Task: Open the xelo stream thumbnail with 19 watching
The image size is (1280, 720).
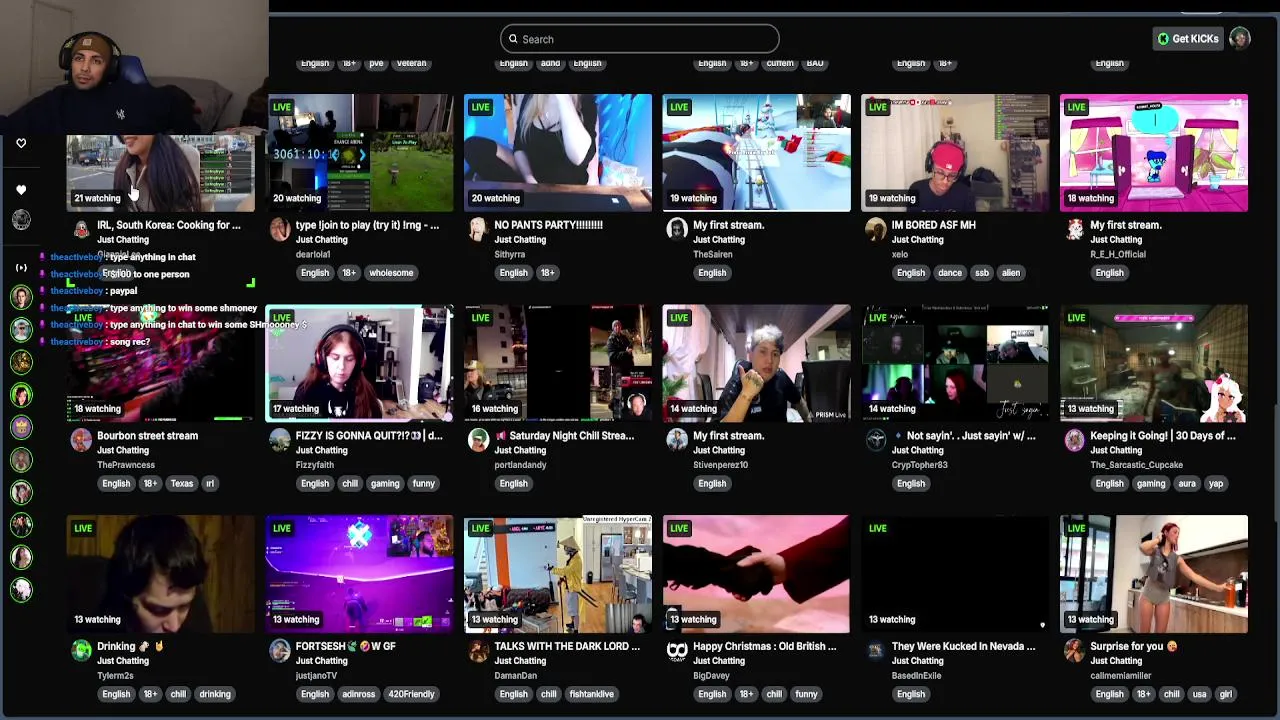Action: [x=955, y=153]
